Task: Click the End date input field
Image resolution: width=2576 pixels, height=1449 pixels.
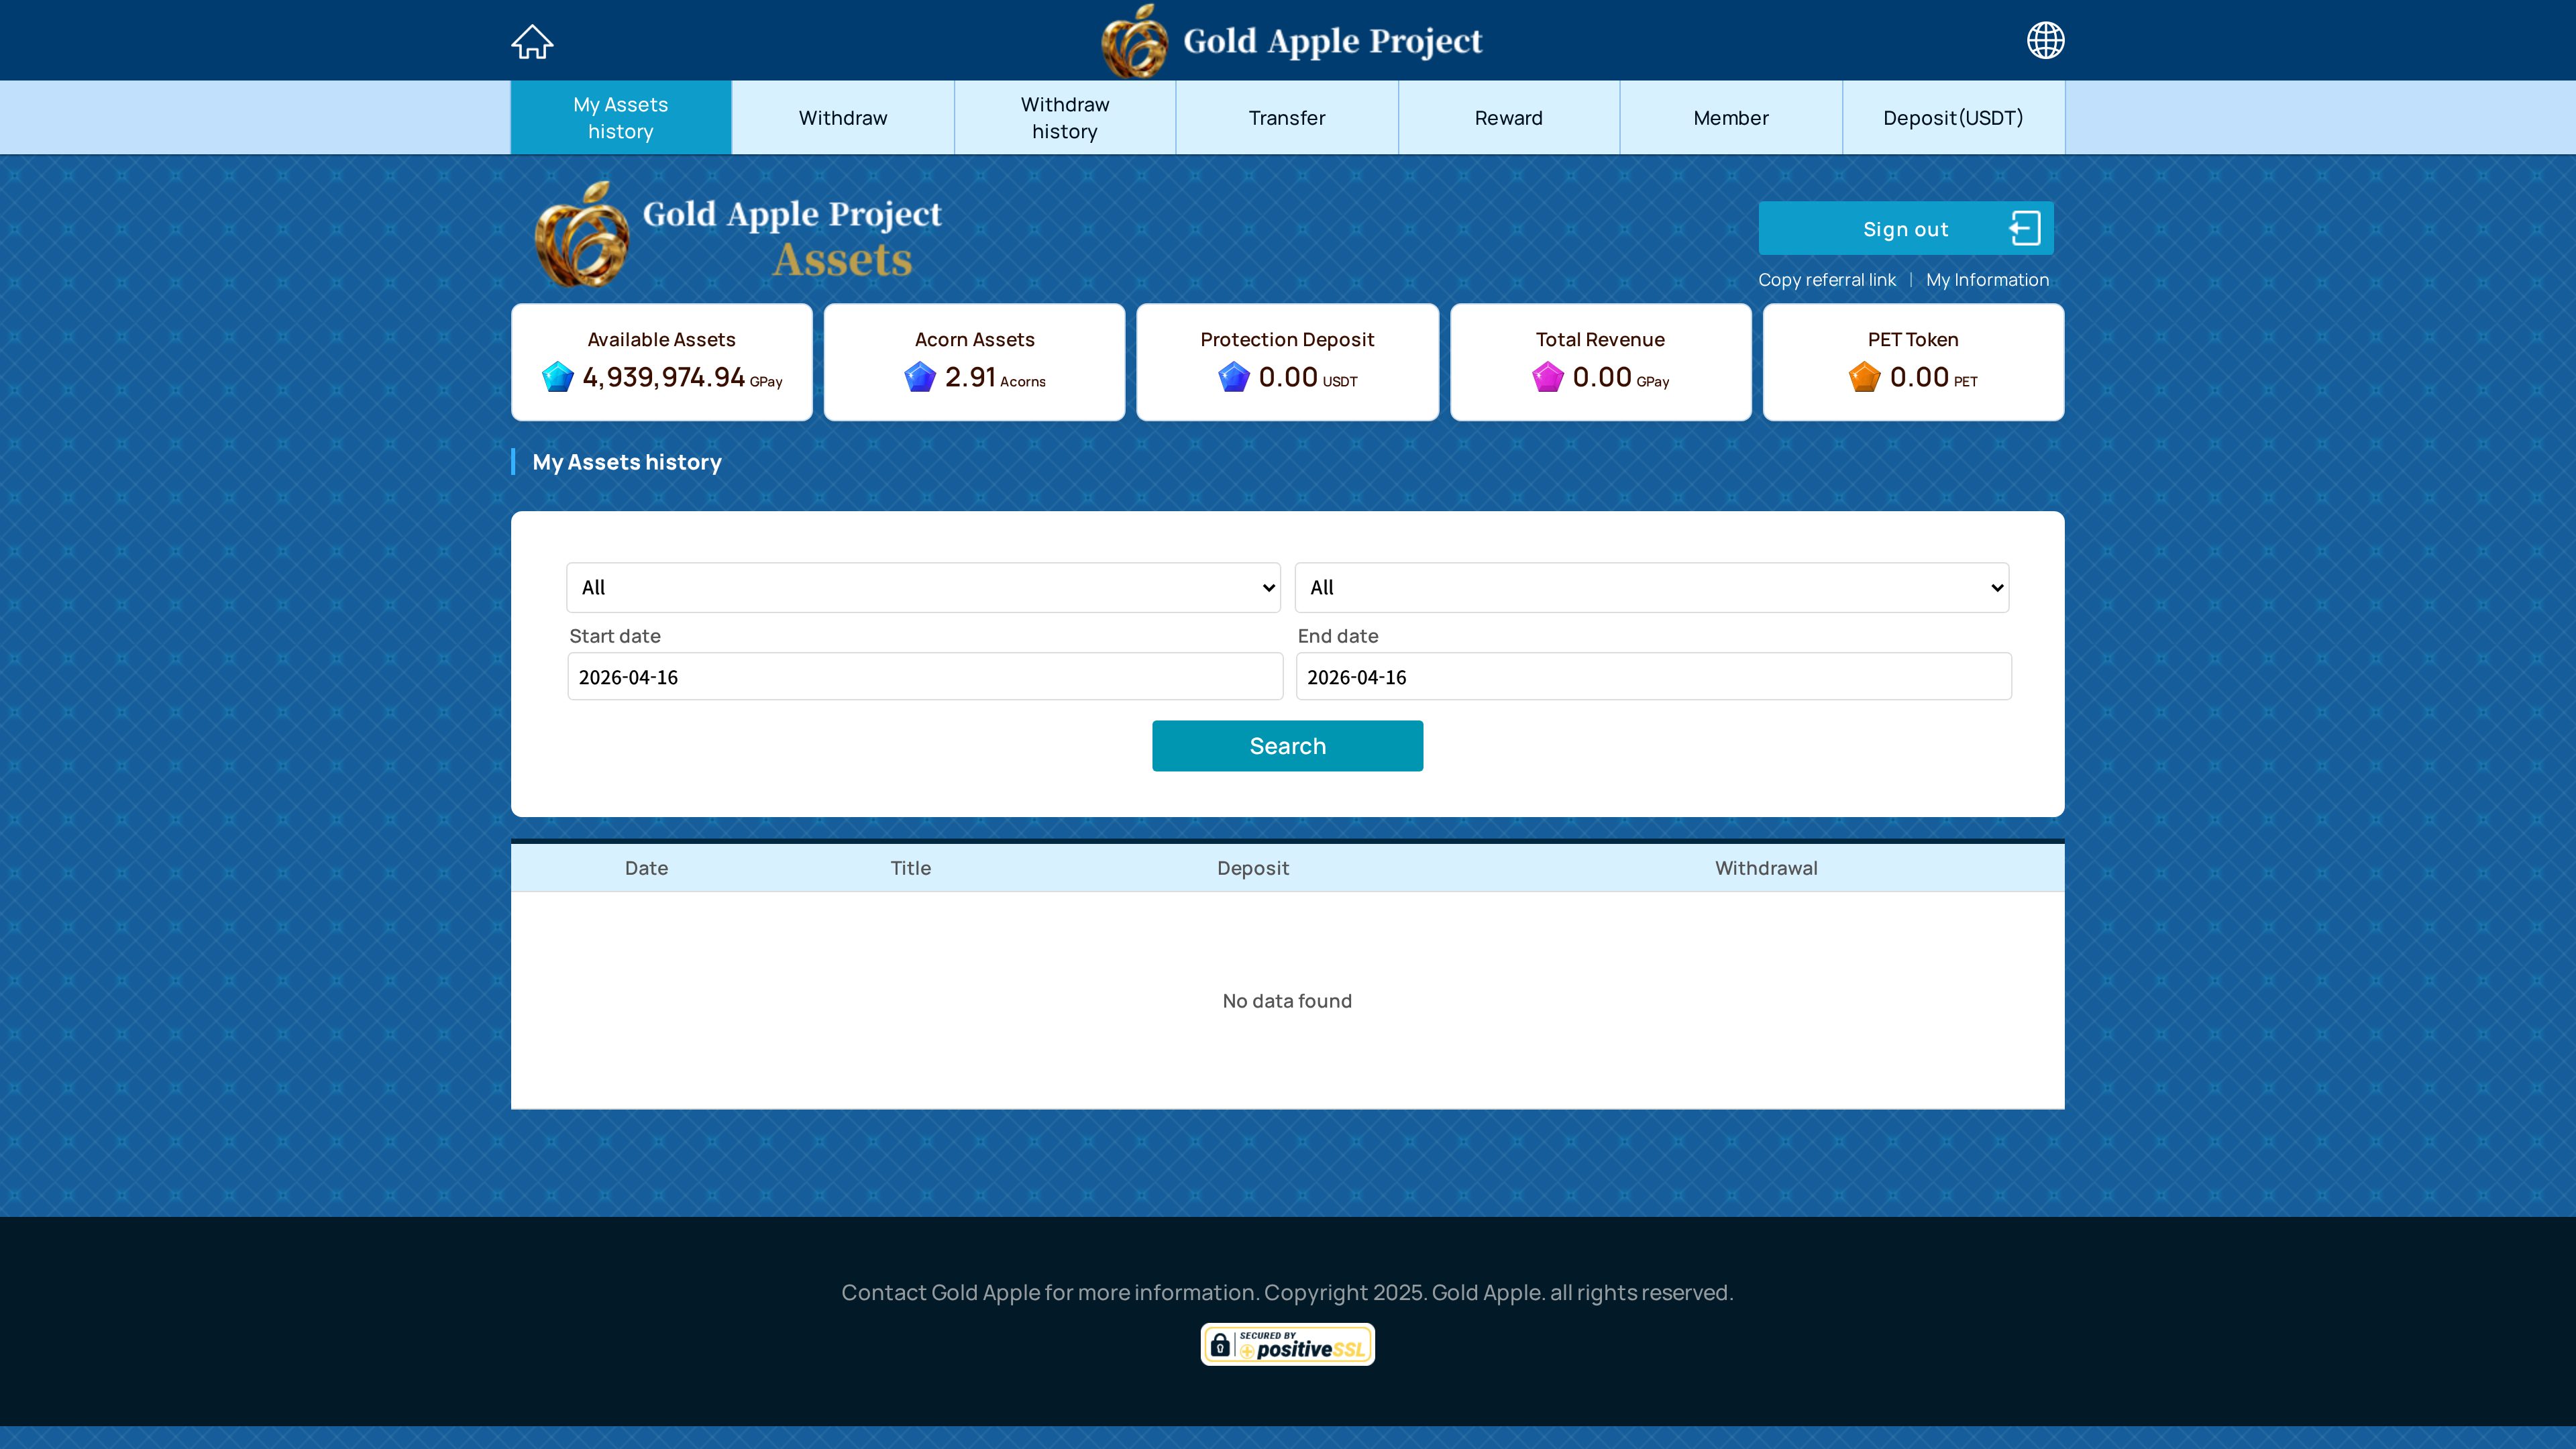Action: (1653, 677)
